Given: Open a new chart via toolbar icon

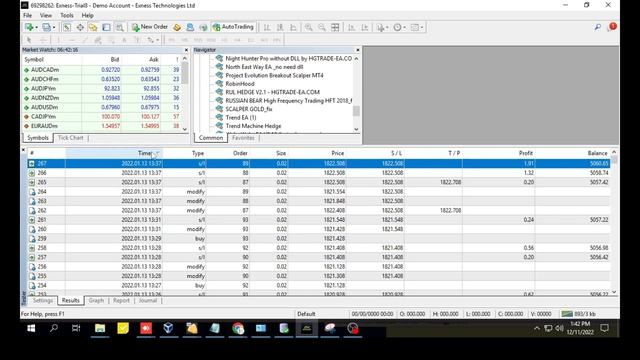Looking at the screenshot, I should 29,27.
